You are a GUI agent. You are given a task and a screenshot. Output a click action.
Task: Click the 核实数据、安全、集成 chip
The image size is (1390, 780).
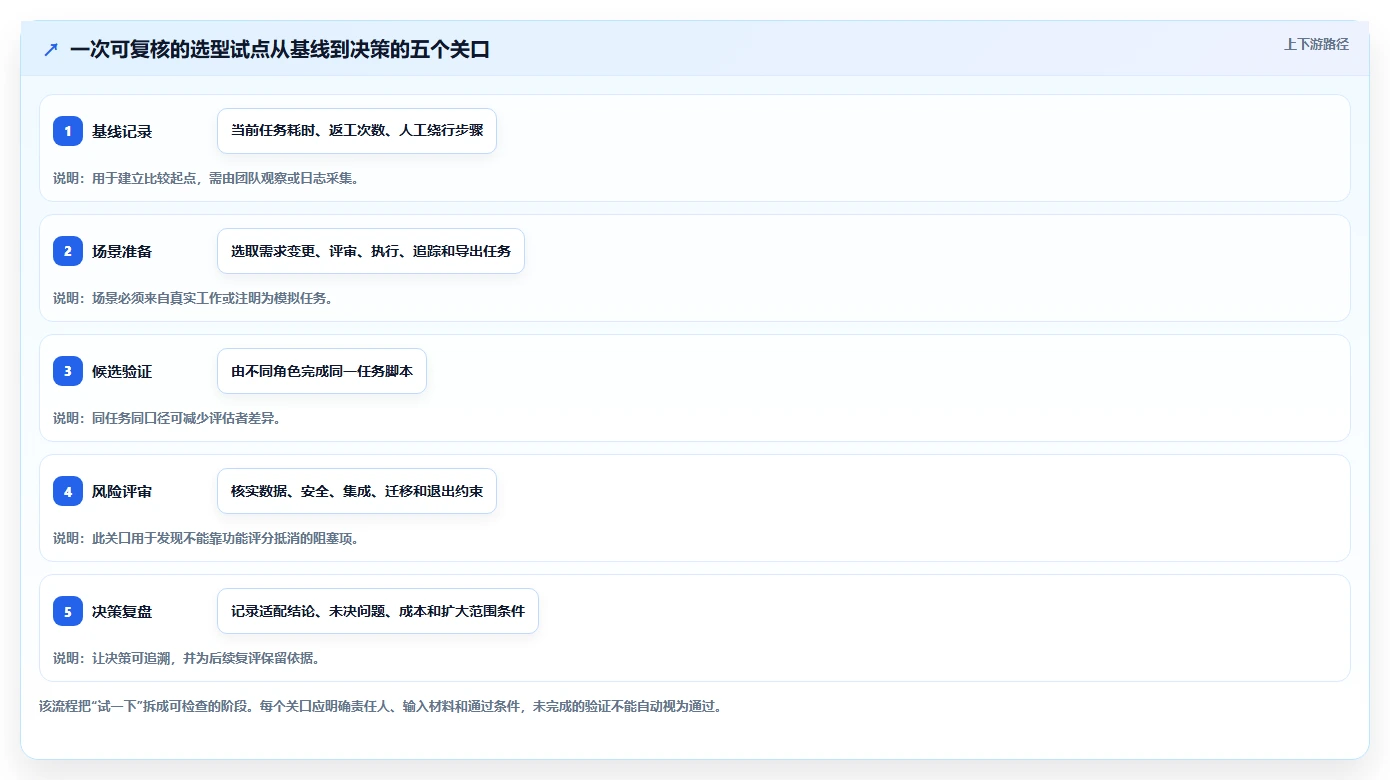357,491
